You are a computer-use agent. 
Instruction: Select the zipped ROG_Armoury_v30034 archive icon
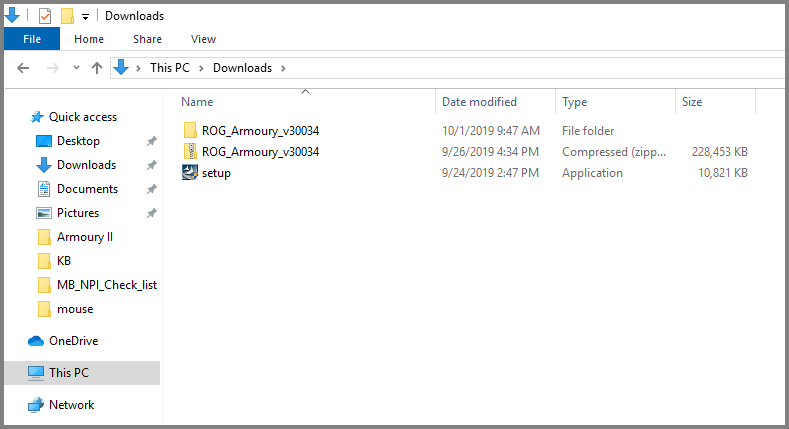(x=190, y=151)
